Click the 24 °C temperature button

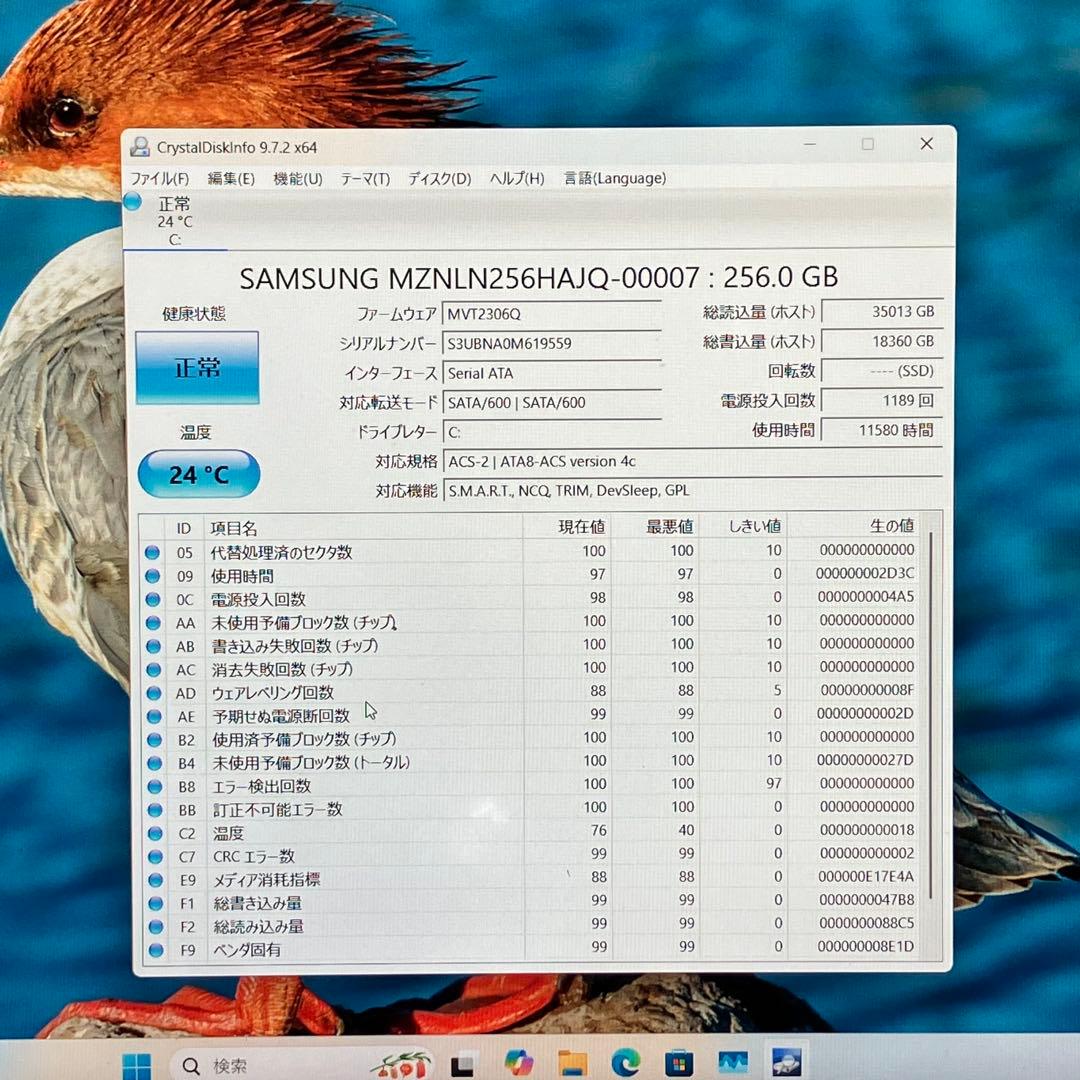(197, 474)
